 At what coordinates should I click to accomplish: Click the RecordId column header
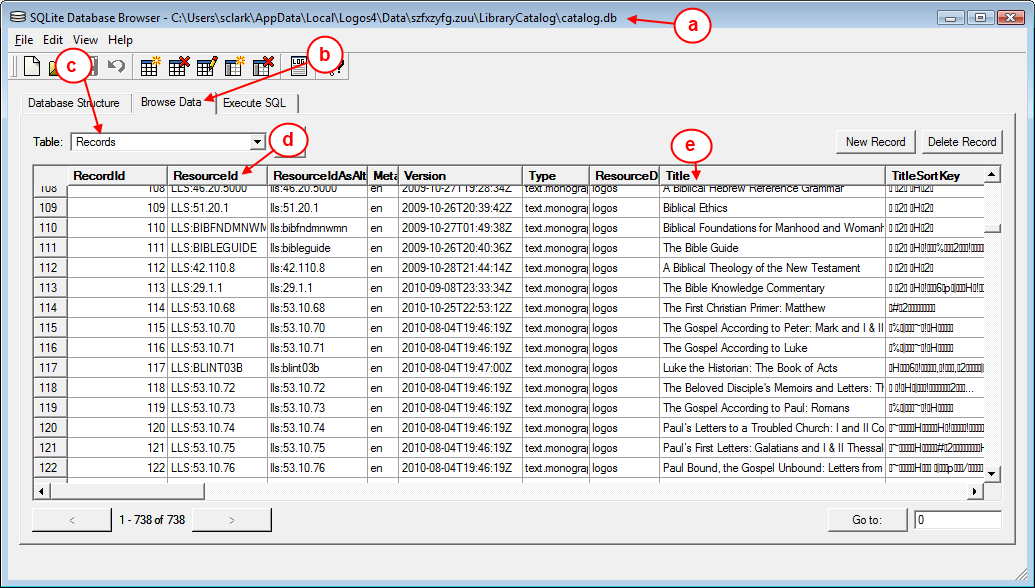pyautogui.click(x=117, y=176)
